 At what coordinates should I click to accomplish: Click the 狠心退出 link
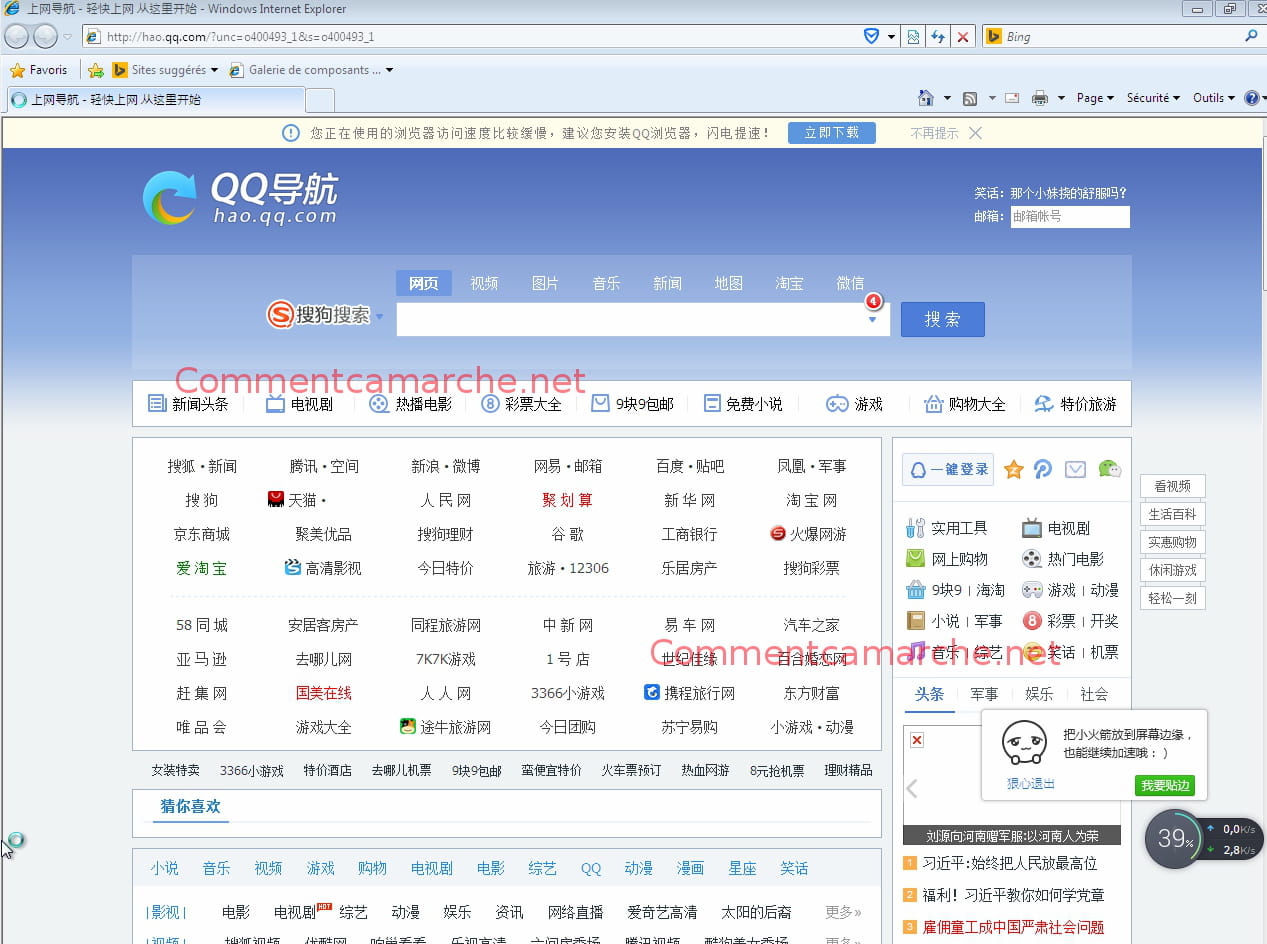(1031, 784)
